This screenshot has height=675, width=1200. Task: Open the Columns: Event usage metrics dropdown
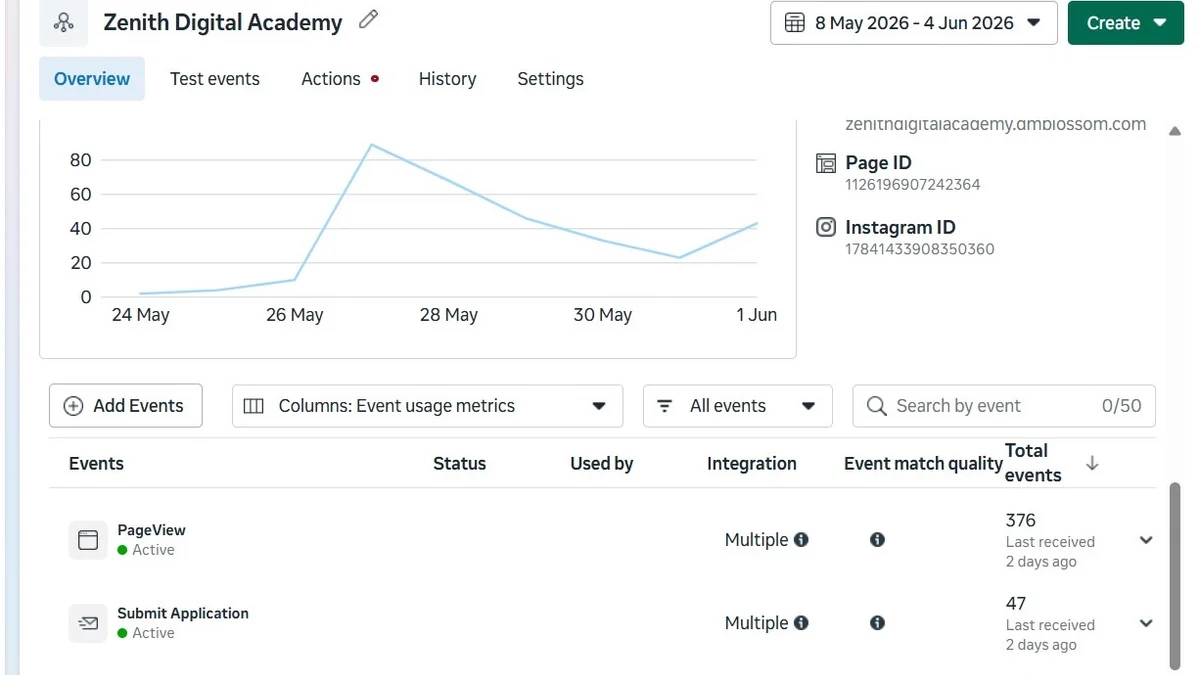(427, 406)
